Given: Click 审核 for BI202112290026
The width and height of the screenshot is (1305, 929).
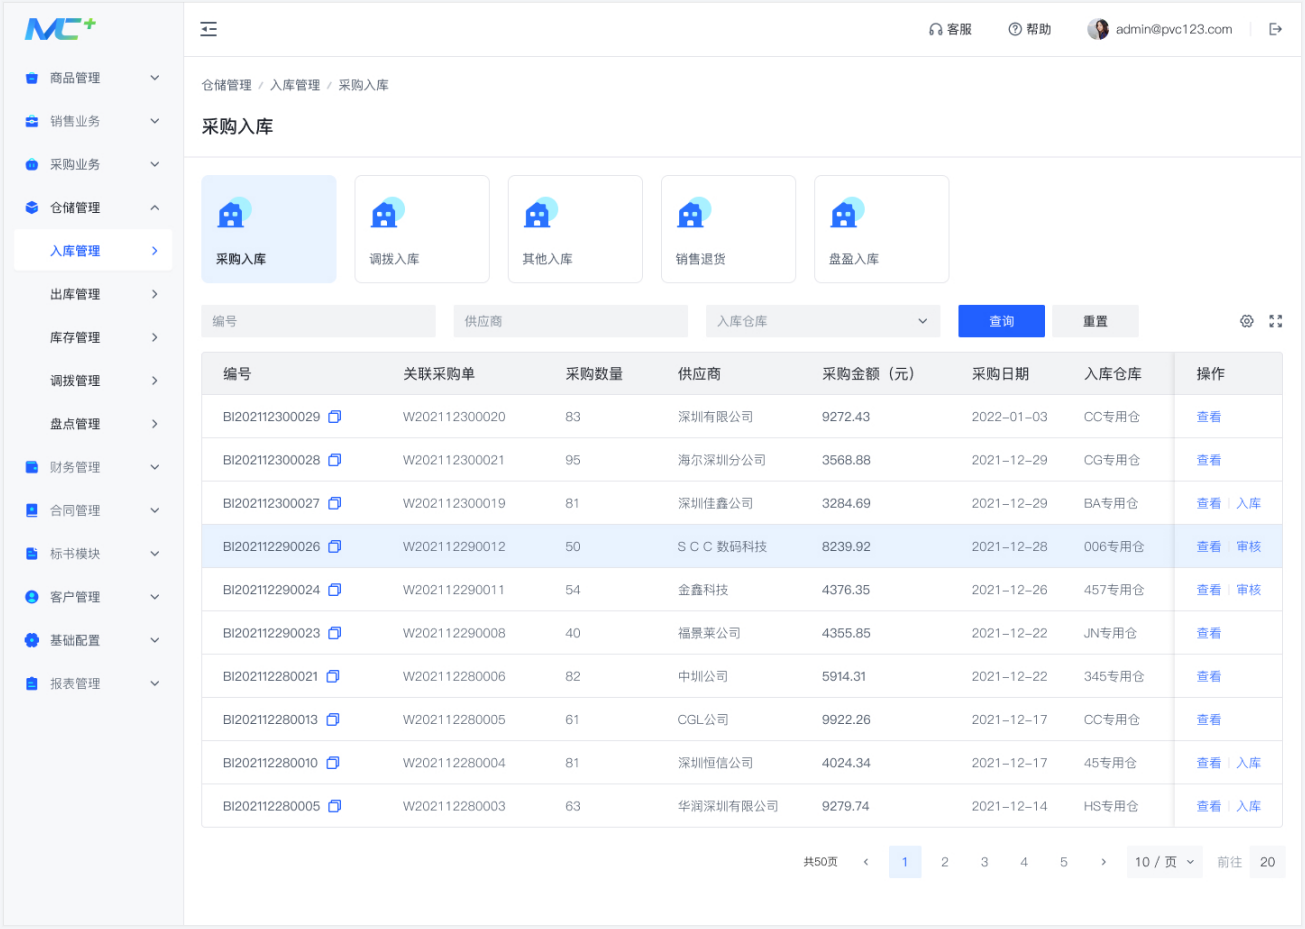Looking at the screenshot, I should click(x=1249, y=546).
